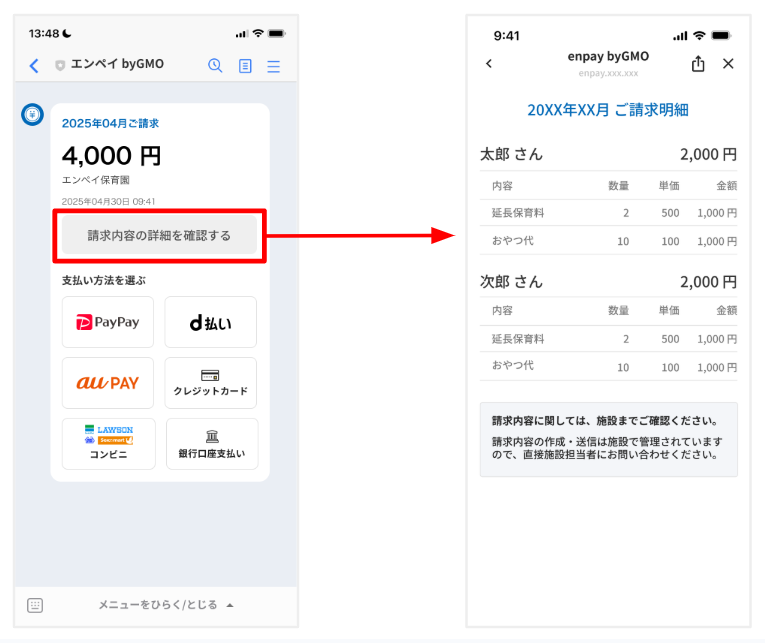765x643 pixels.
Task: Select コンビニ payment option
Action: pos(109,444)
